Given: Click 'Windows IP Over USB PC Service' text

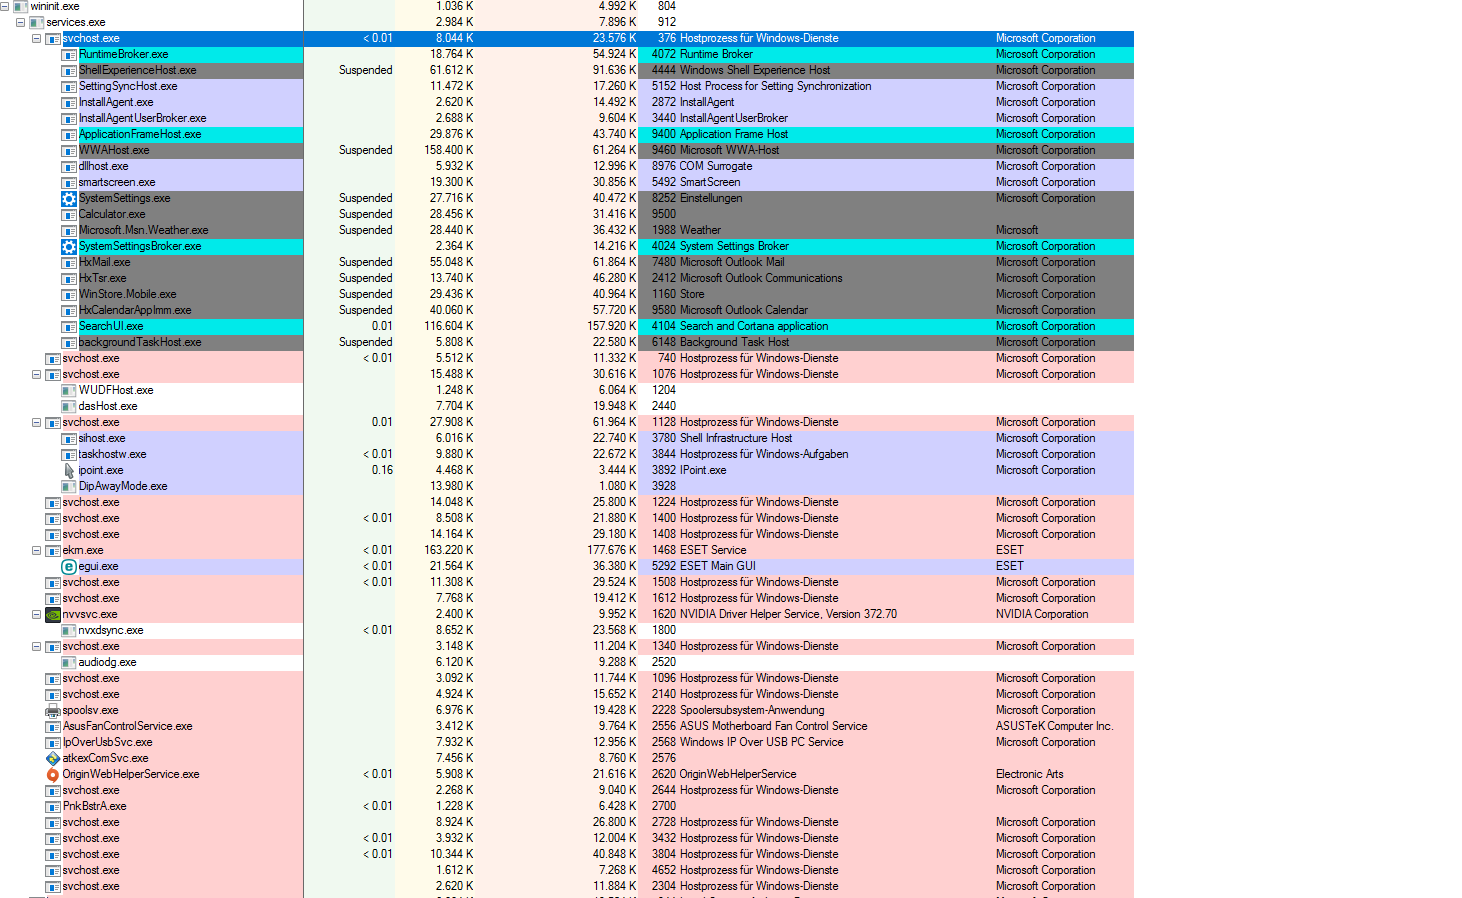Looking at the screenshot, I should pyautogui.click(x=761, y=742).
